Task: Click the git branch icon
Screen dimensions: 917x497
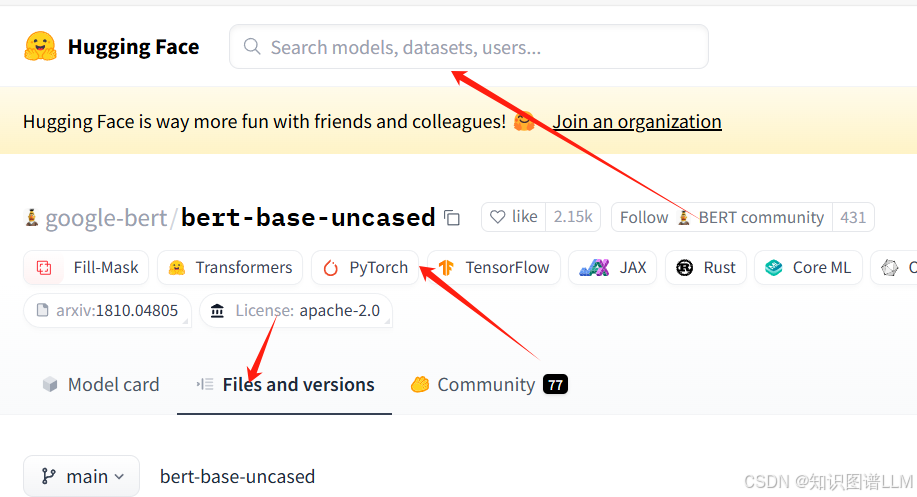Action: point(49,477)
